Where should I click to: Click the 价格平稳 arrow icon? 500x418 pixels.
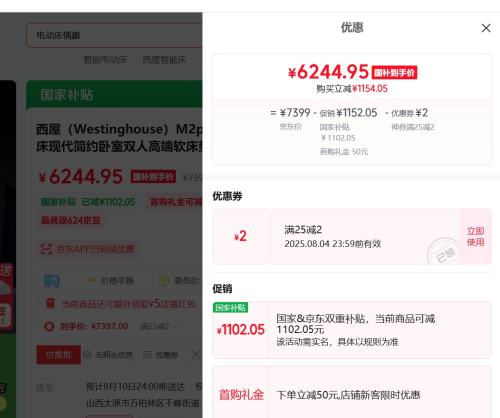(91, 281)
